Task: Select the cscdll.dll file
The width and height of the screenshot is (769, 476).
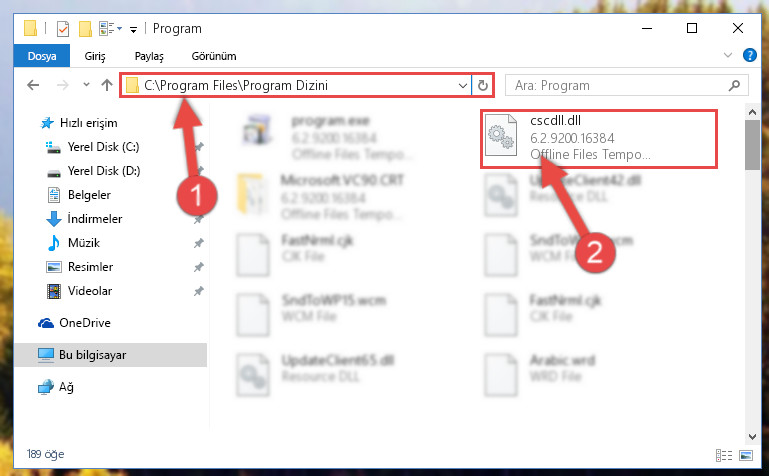Action: 599,138
